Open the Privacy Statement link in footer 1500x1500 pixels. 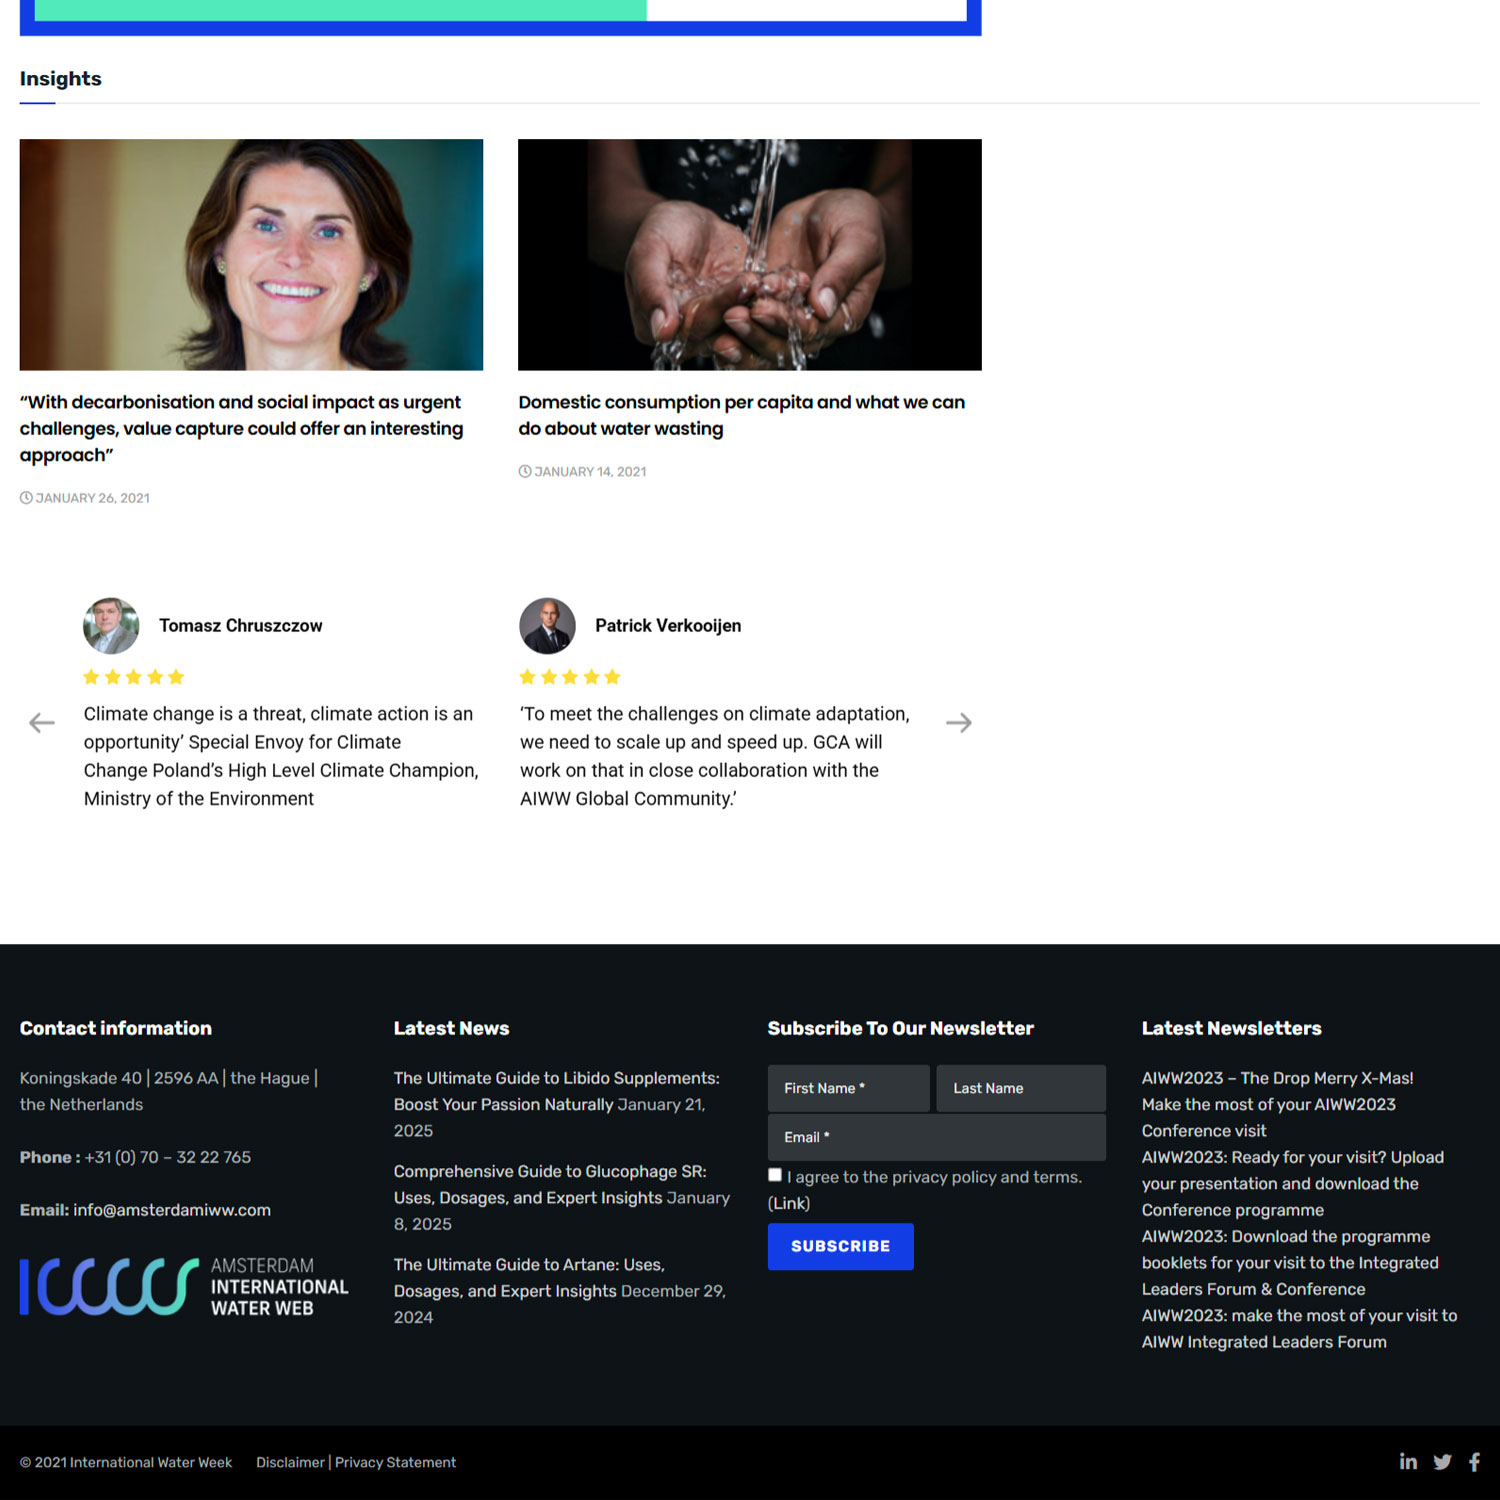tap(395, 1462)
